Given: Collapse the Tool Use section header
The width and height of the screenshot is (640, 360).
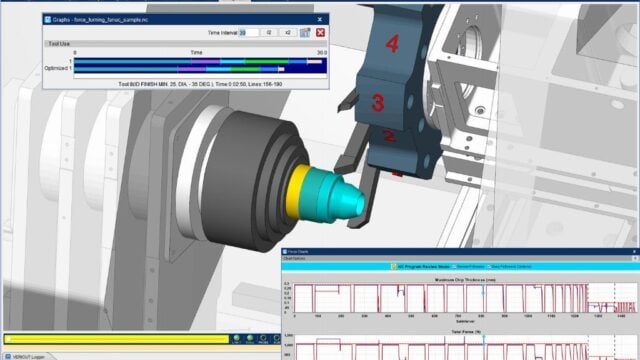Looking at the screenshot, I should click(186, 43).
